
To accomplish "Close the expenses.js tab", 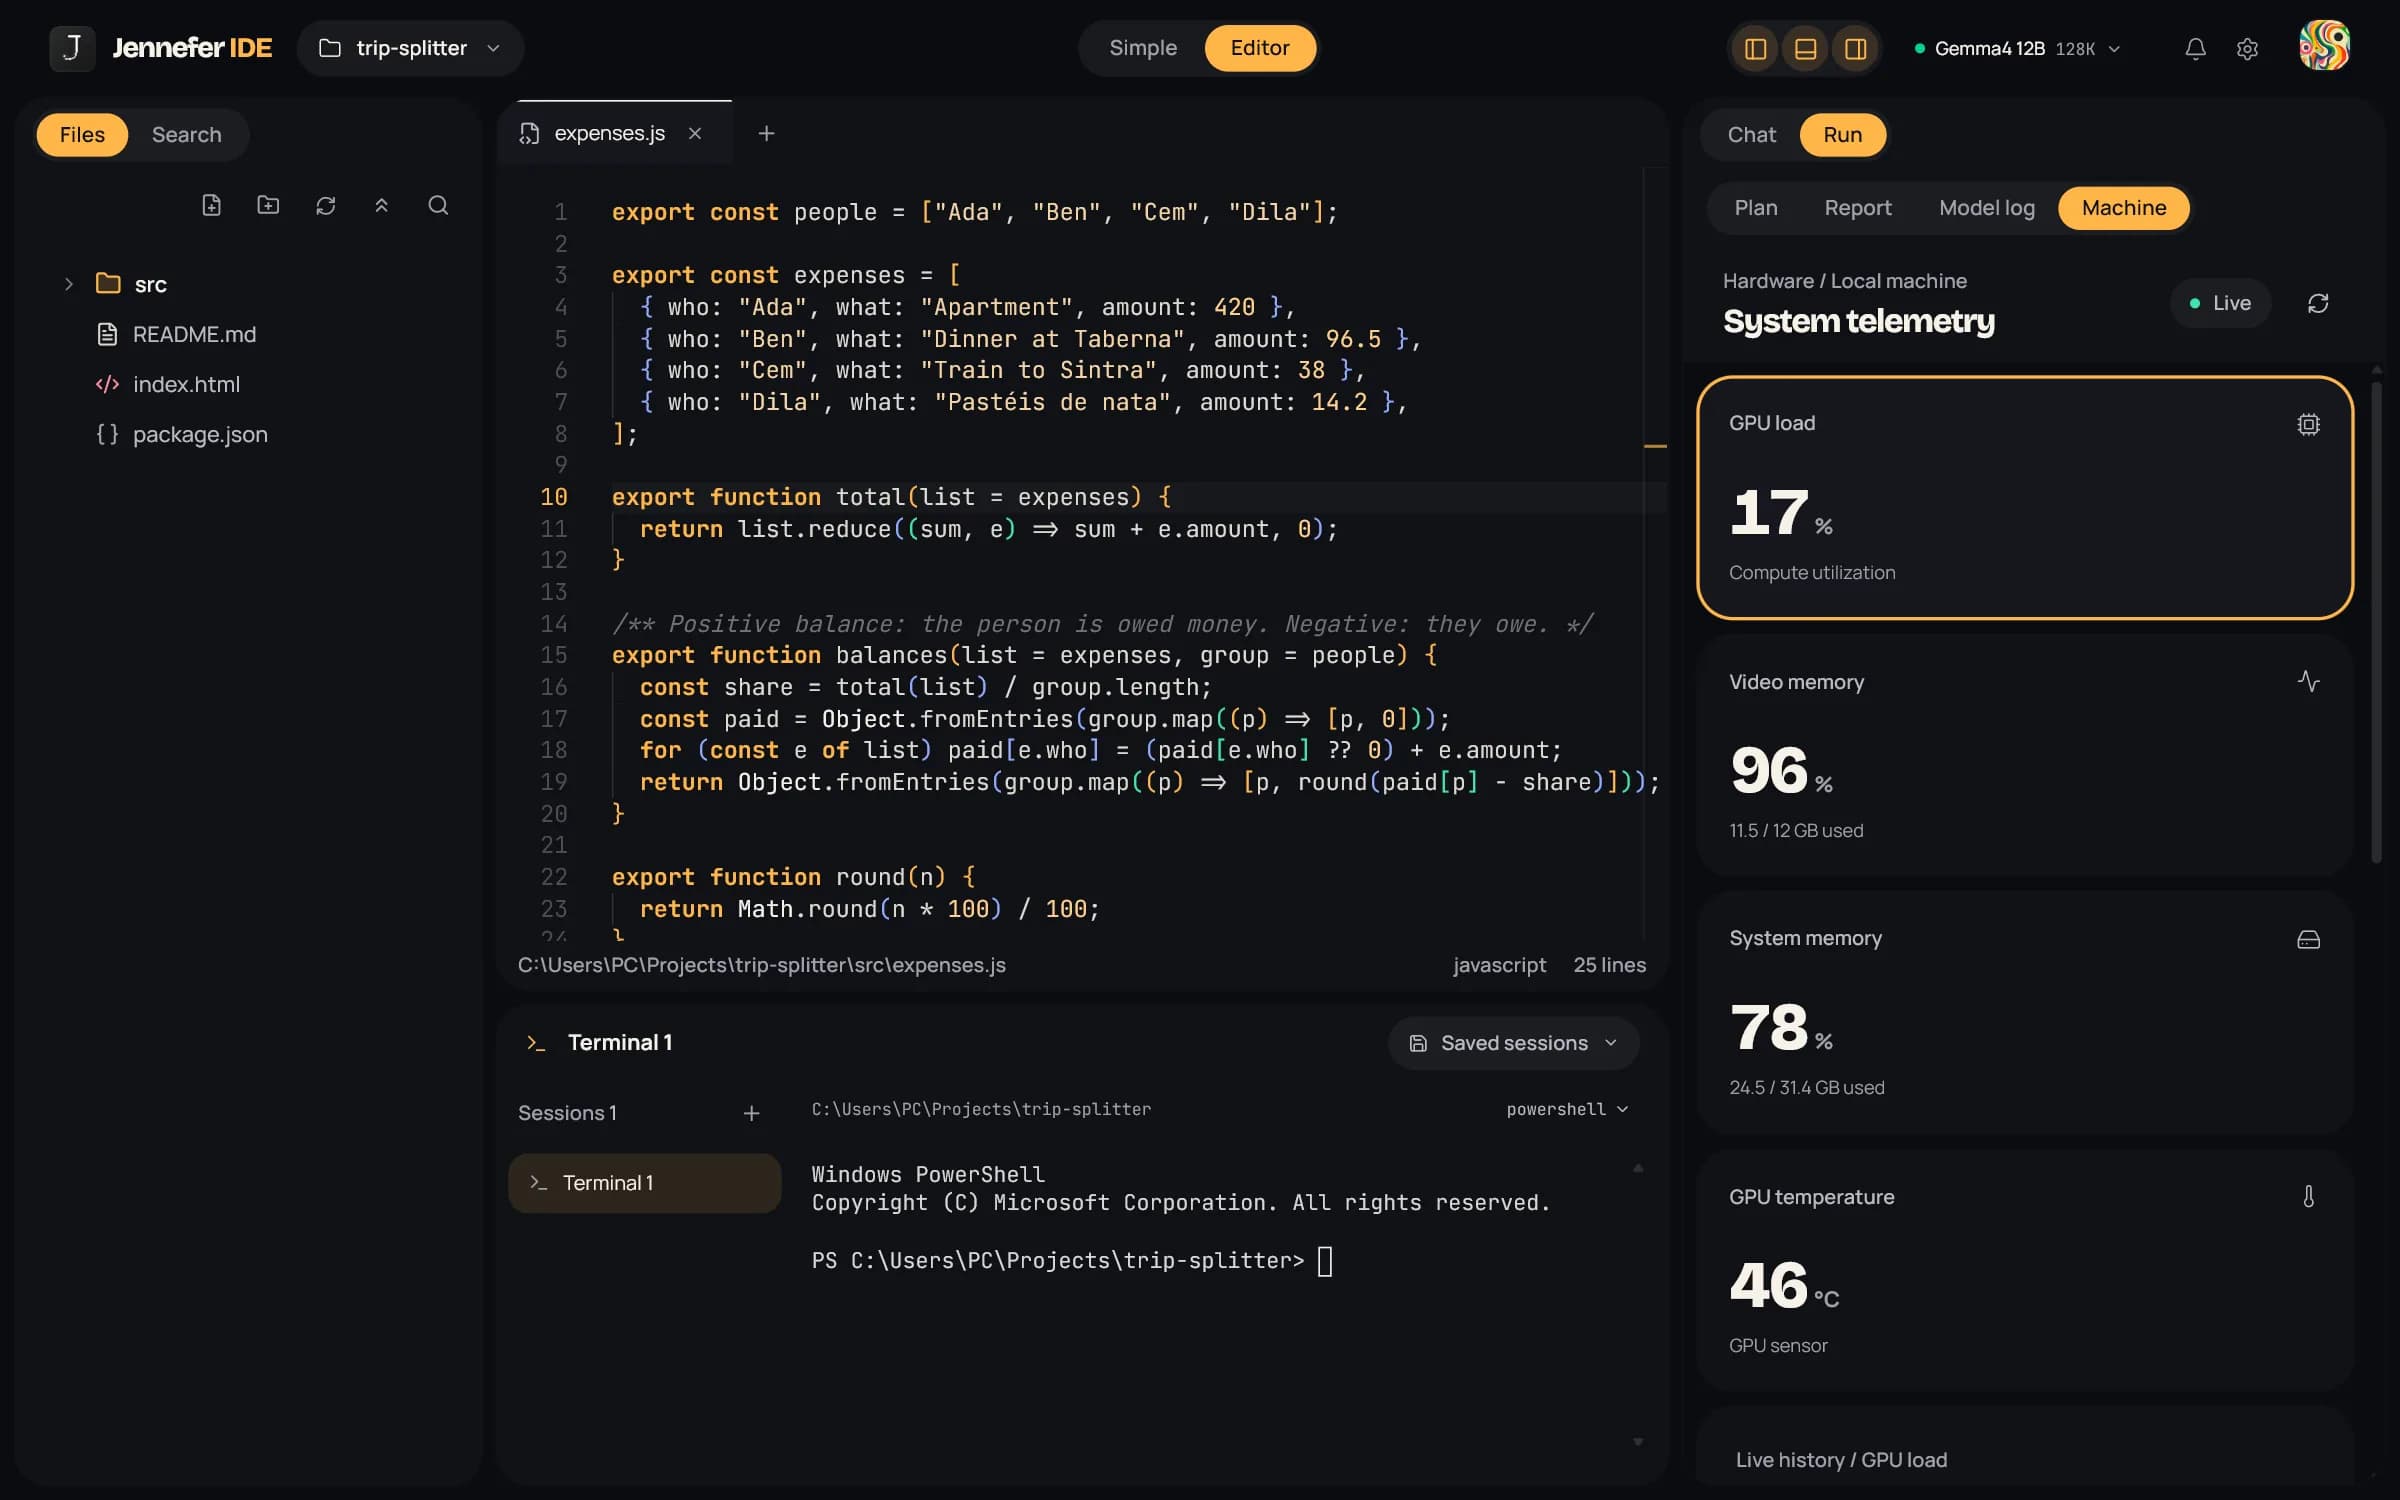I will point(695,133).
